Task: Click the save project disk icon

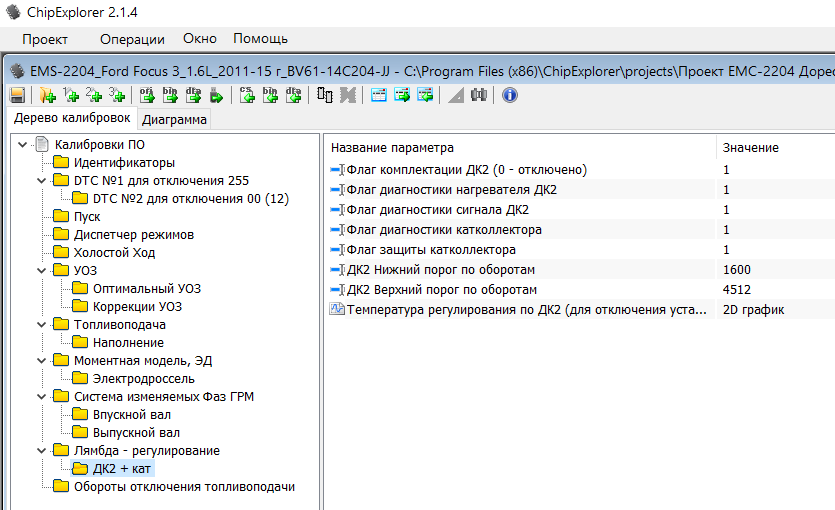Action: 17,95
